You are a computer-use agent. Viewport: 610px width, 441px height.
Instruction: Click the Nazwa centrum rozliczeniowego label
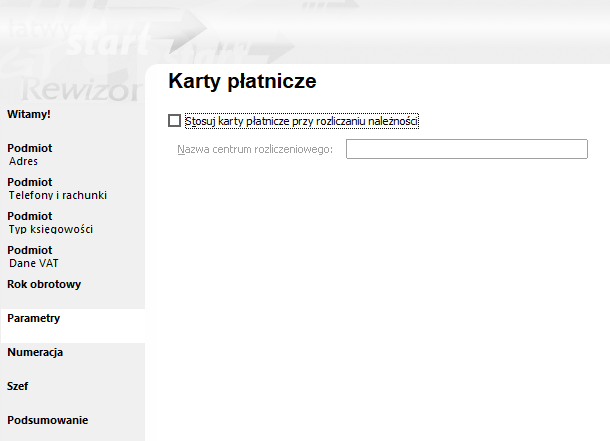(255, 149)
